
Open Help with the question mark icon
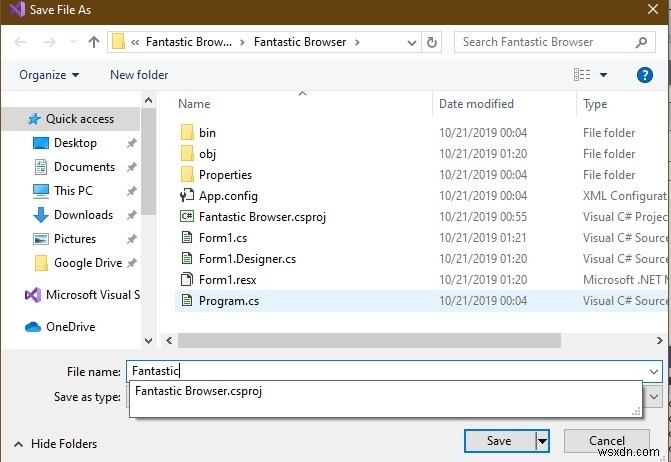point(644,75)
